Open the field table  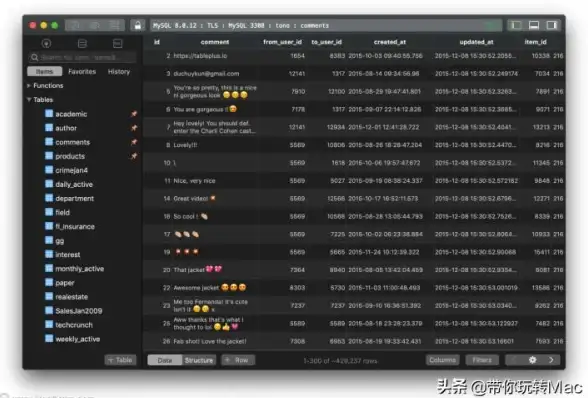[62, 212]
